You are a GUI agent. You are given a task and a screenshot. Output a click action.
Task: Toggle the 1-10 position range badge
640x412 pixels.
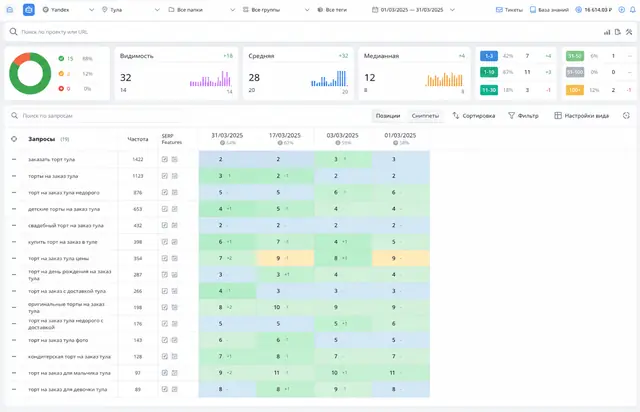point(489,72)
